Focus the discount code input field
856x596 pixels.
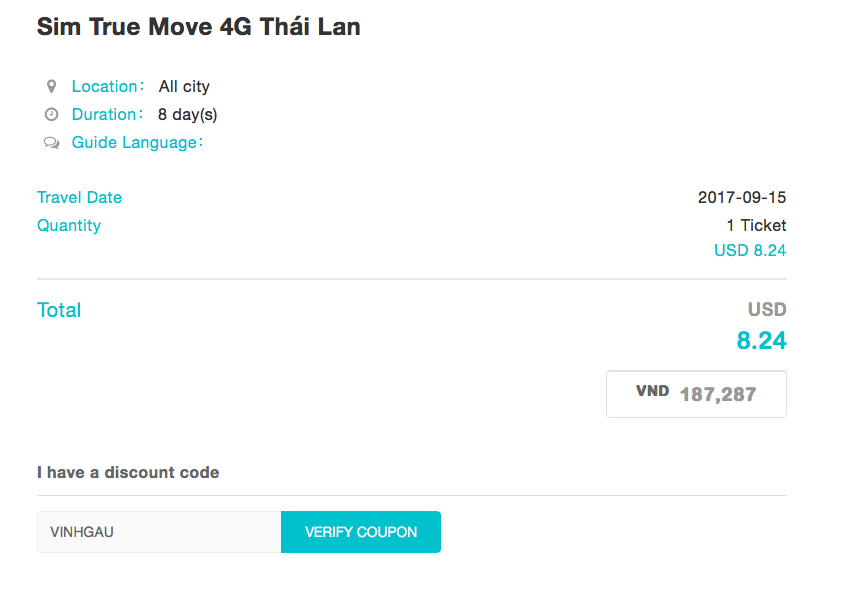coord(159,532)
